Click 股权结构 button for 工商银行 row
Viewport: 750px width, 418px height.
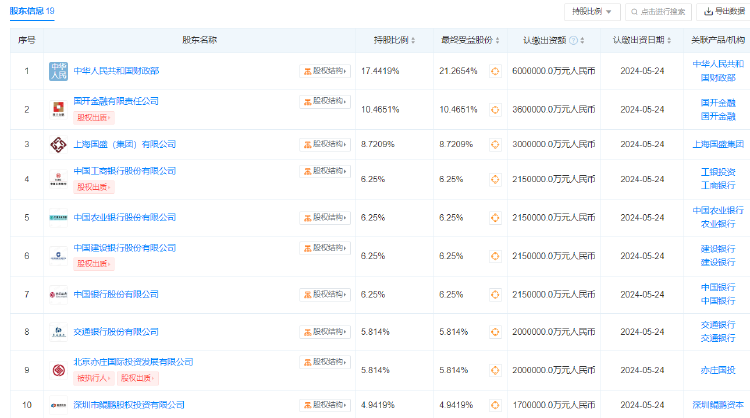click(x=325, y=171)
